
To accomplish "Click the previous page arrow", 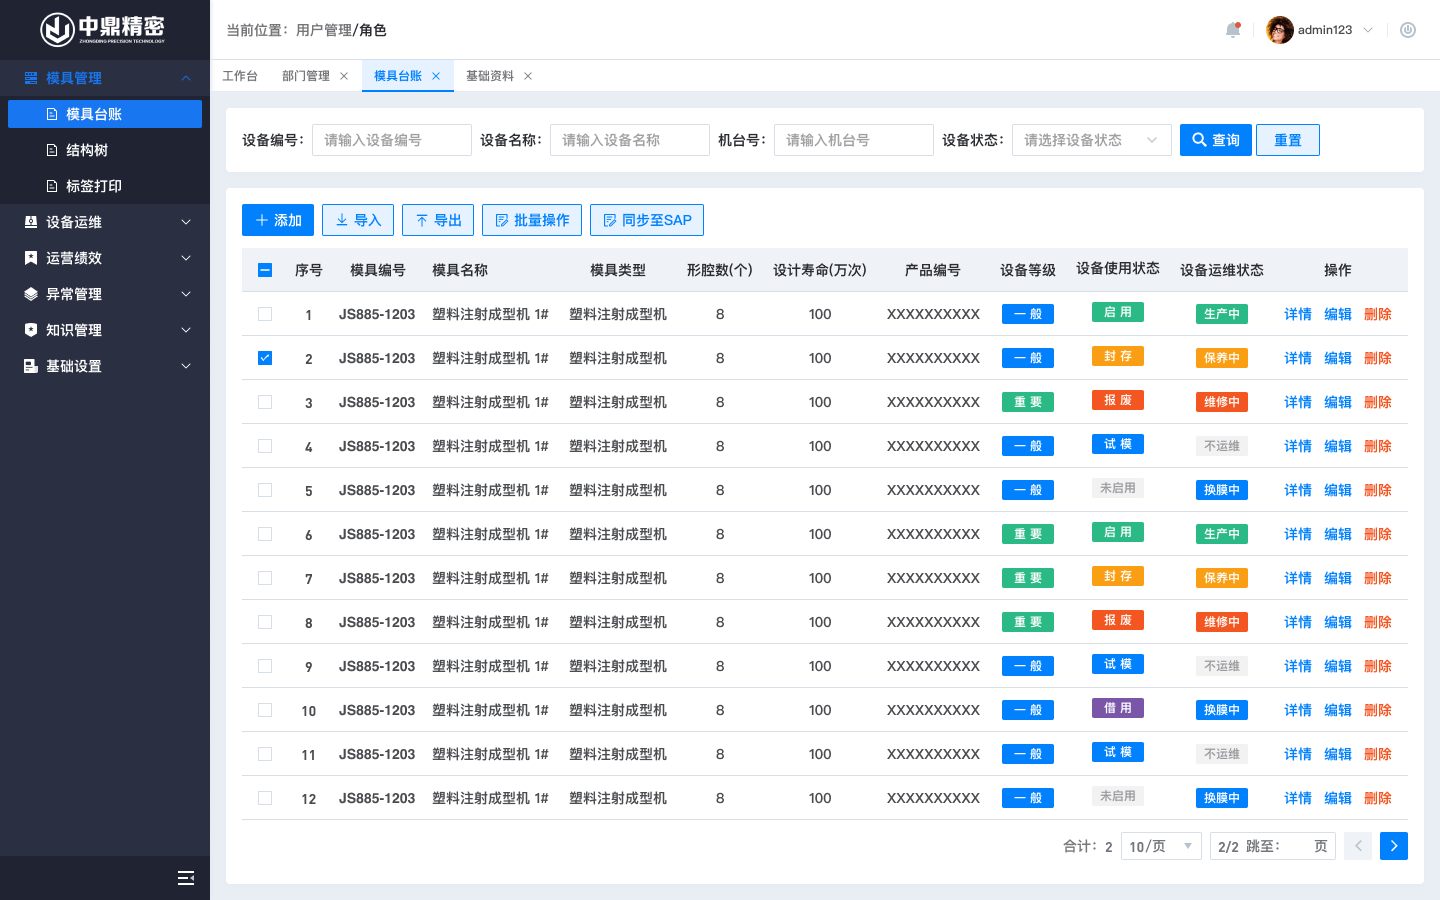I will pyautogui.click(x=1358, y=846).
